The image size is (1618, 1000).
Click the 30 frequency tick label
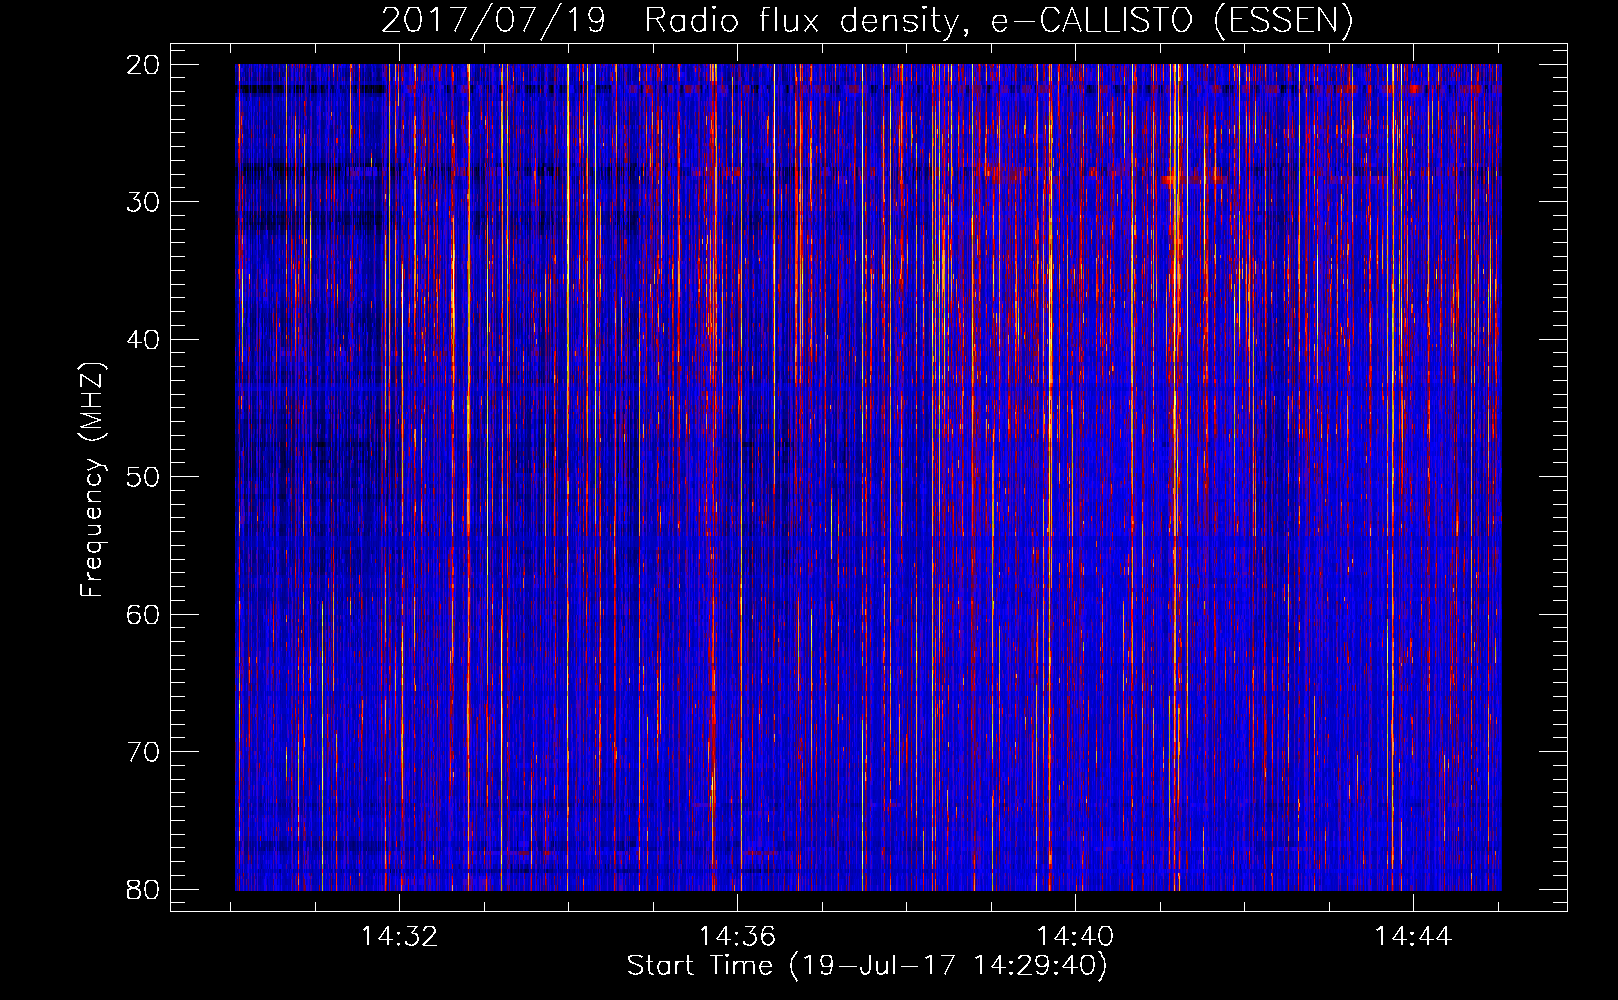pyautogui.click(x=144, y=202)
